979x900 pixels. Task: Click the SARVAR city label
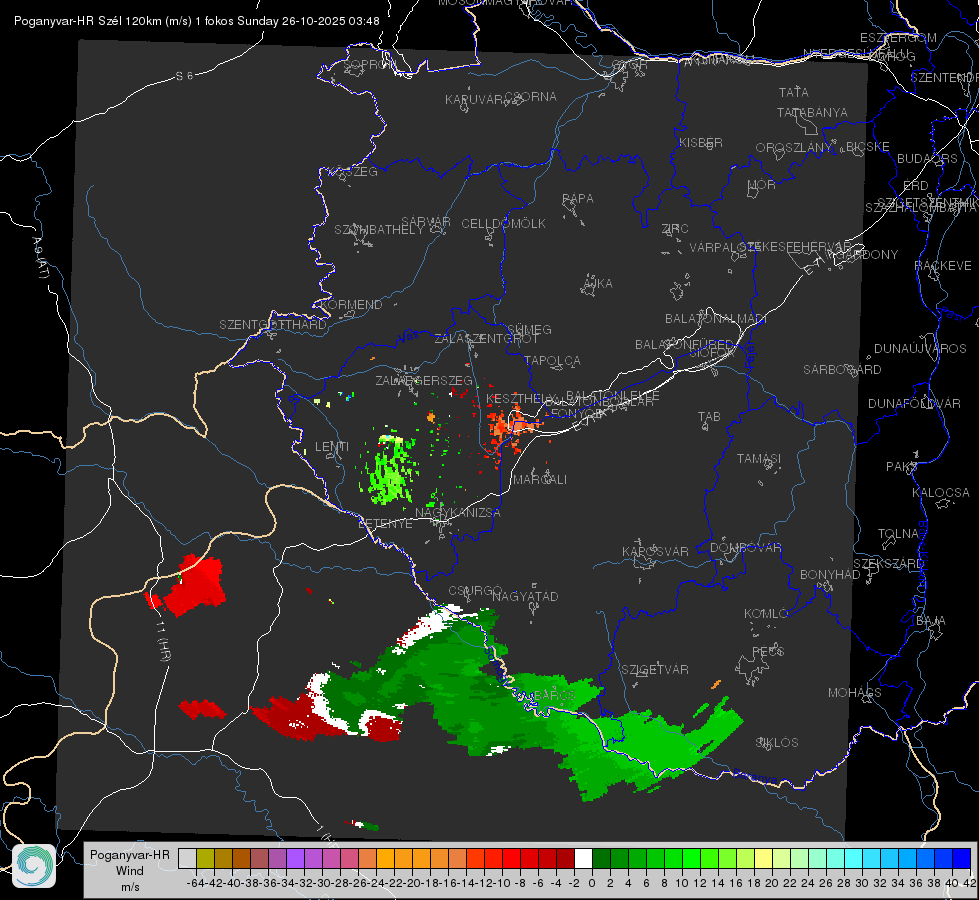(426, 222)
